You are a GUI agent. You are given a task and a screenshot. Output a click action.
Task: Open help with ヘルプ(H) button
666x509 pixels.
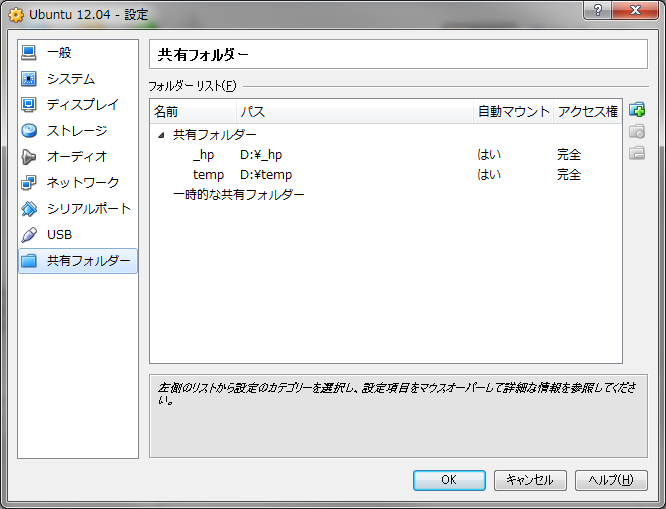click(611, 480)
